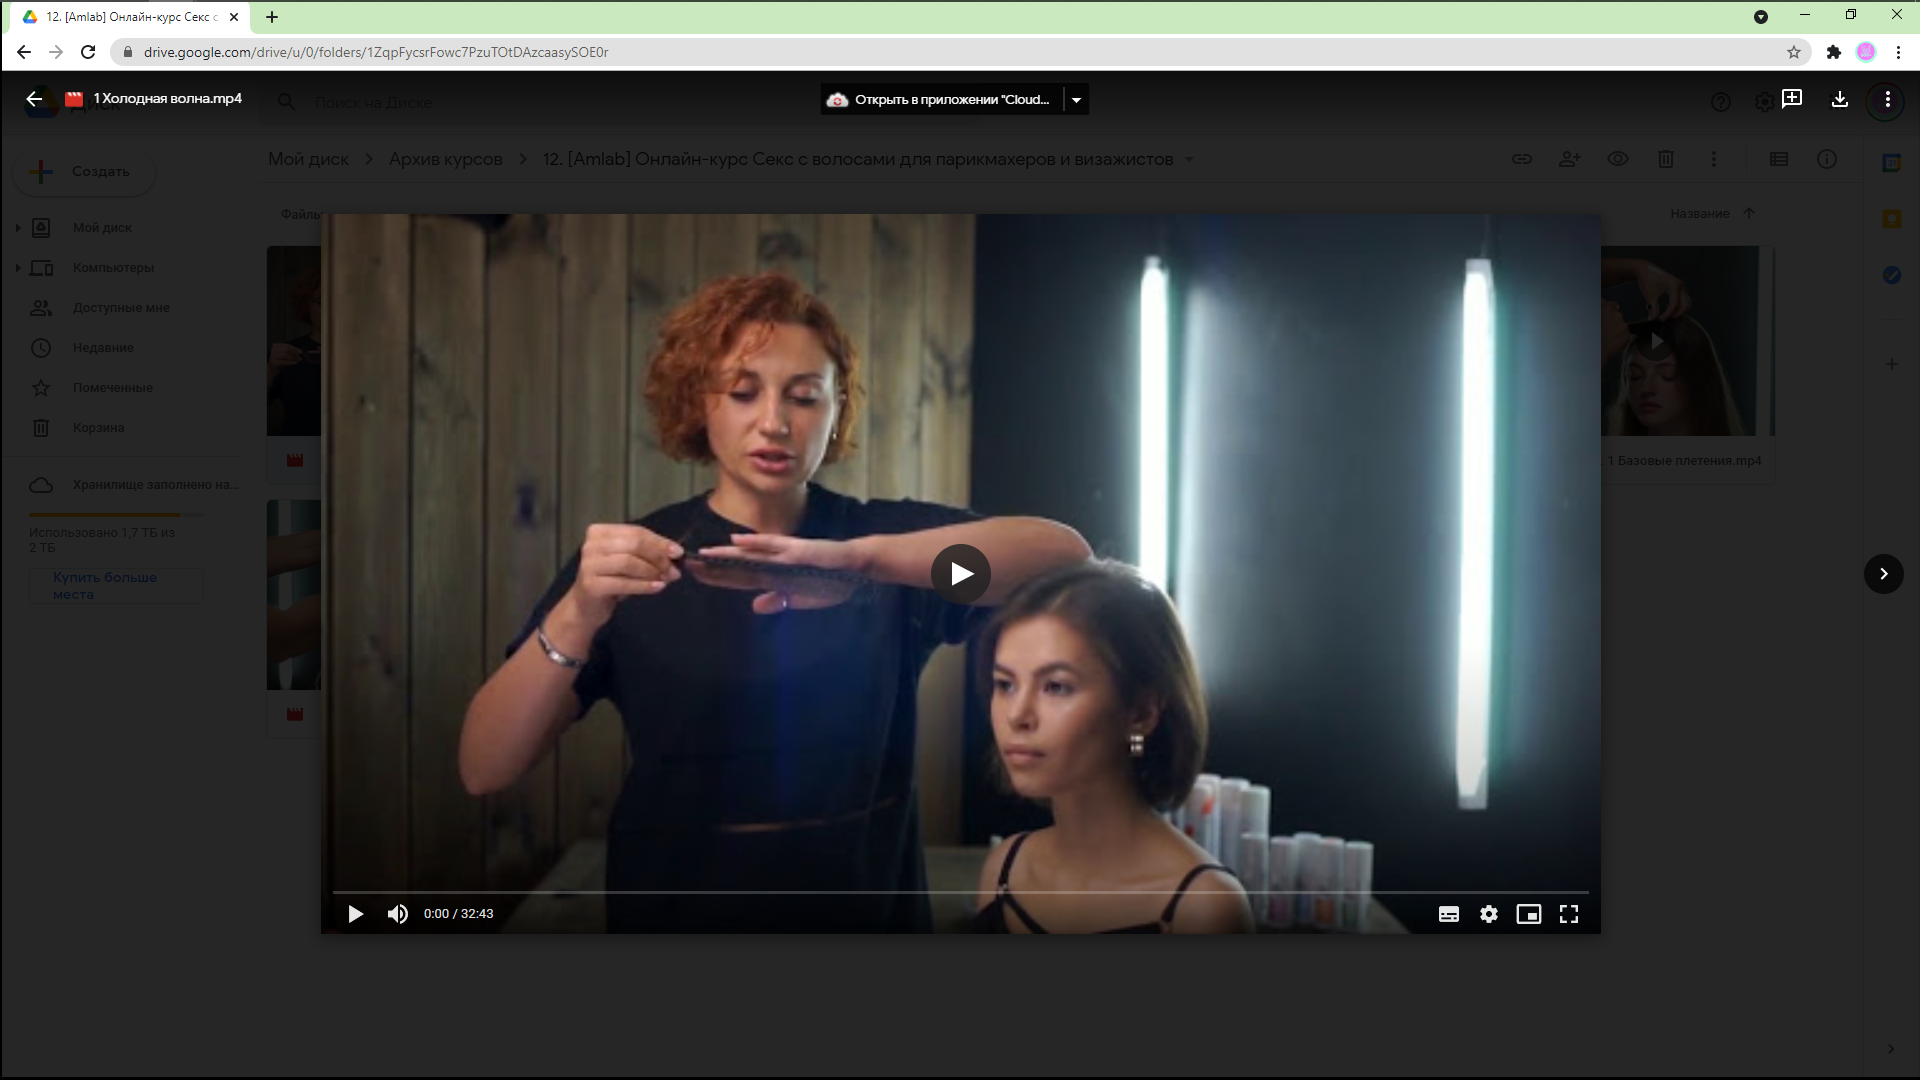The image size is (1920, 1080).
Task: Move to trash icon in toolbar
Action: pyautogui.click(x=1666, y=159)
